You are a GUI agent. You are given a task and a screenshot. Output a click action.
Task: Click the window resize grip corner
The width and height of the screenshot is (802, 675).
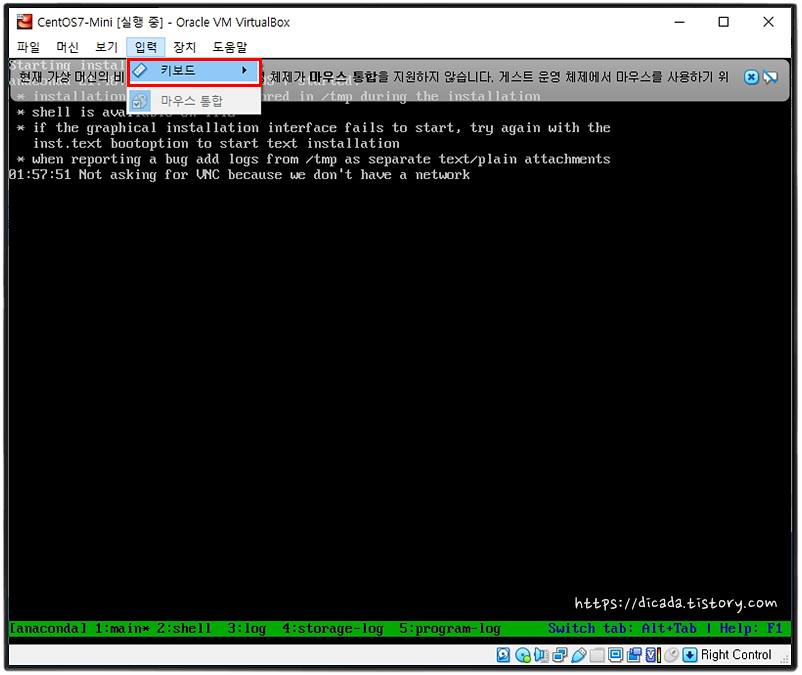785,659
